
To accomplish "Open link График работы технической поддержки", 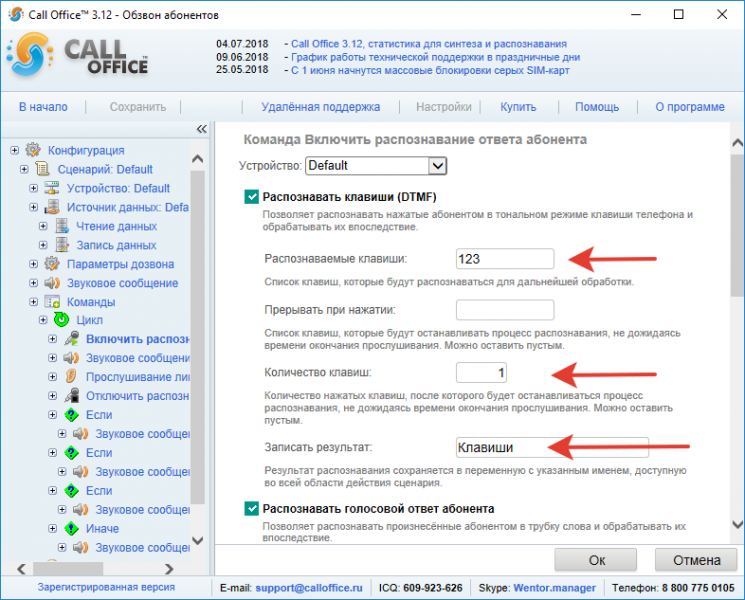I will (436, 57).
